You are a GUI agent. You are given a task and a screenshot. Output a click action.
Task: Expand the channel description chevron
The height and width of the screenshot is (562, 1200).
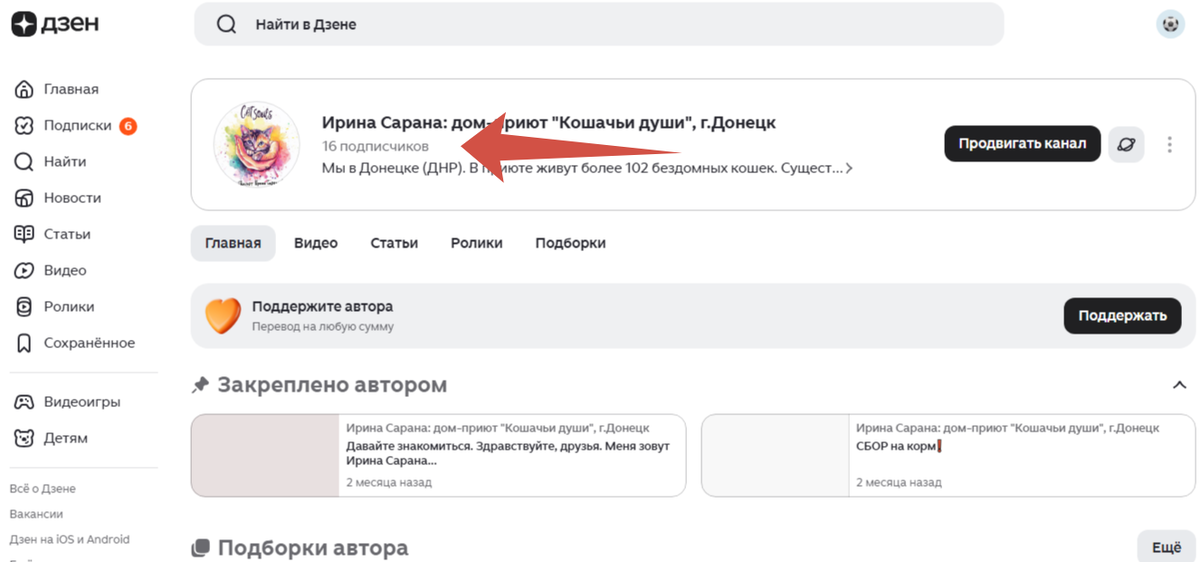pyautogui.click(x=849, y=169)
